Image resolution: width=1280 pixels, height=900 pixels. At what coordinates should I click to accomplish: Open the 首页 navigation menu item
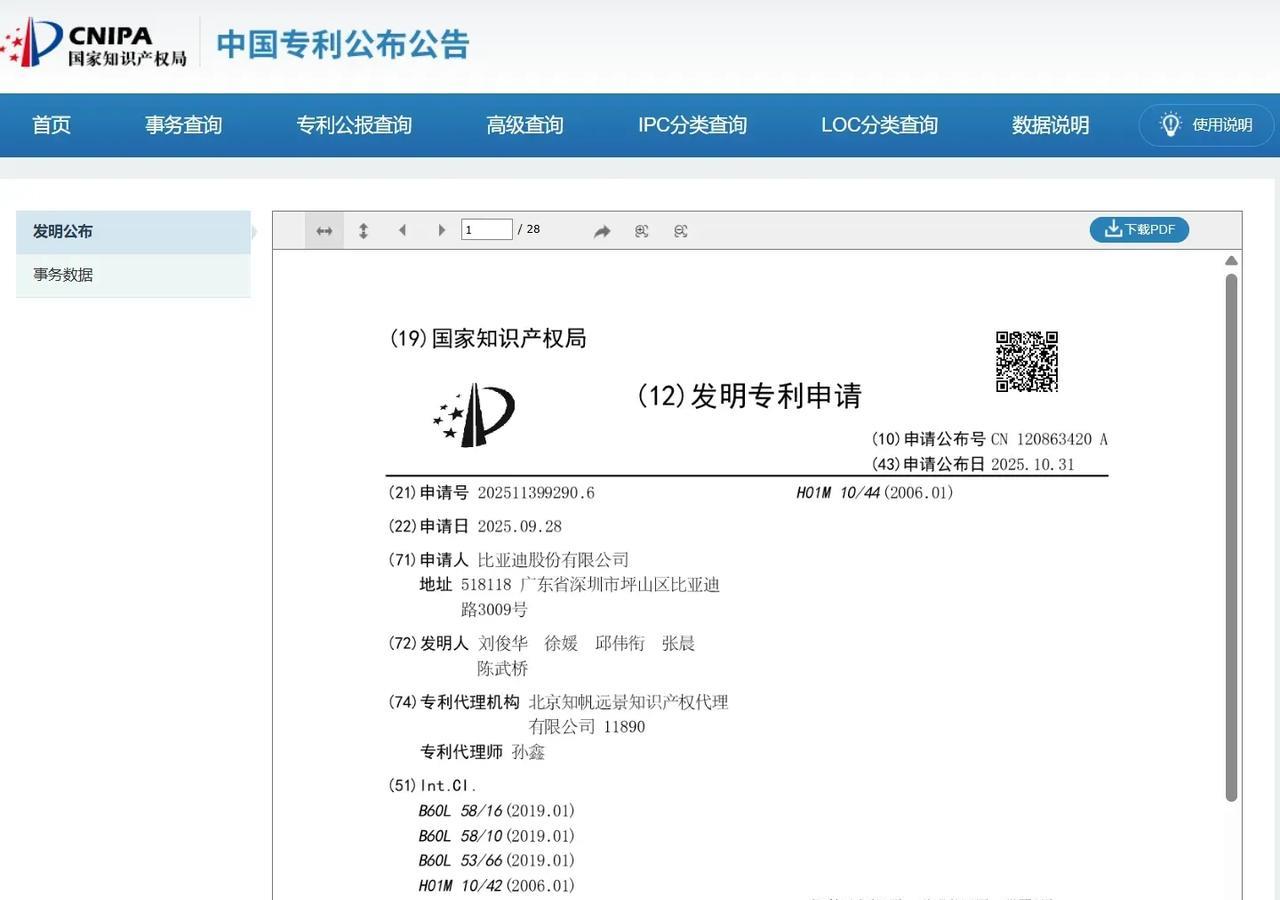click(51, 125)
